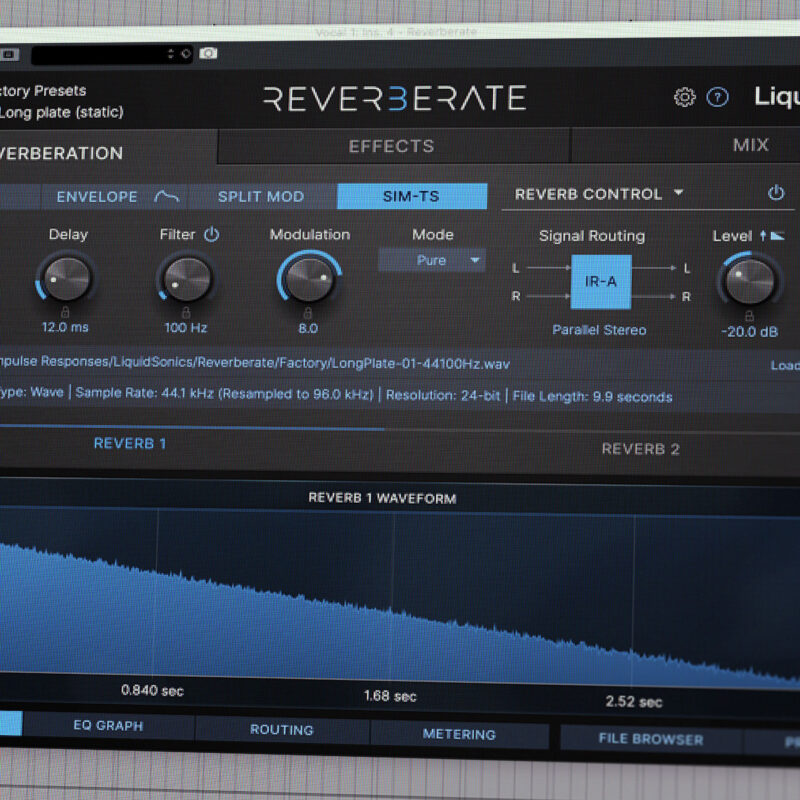Click the 100 Hz filter value

(186, 328)
